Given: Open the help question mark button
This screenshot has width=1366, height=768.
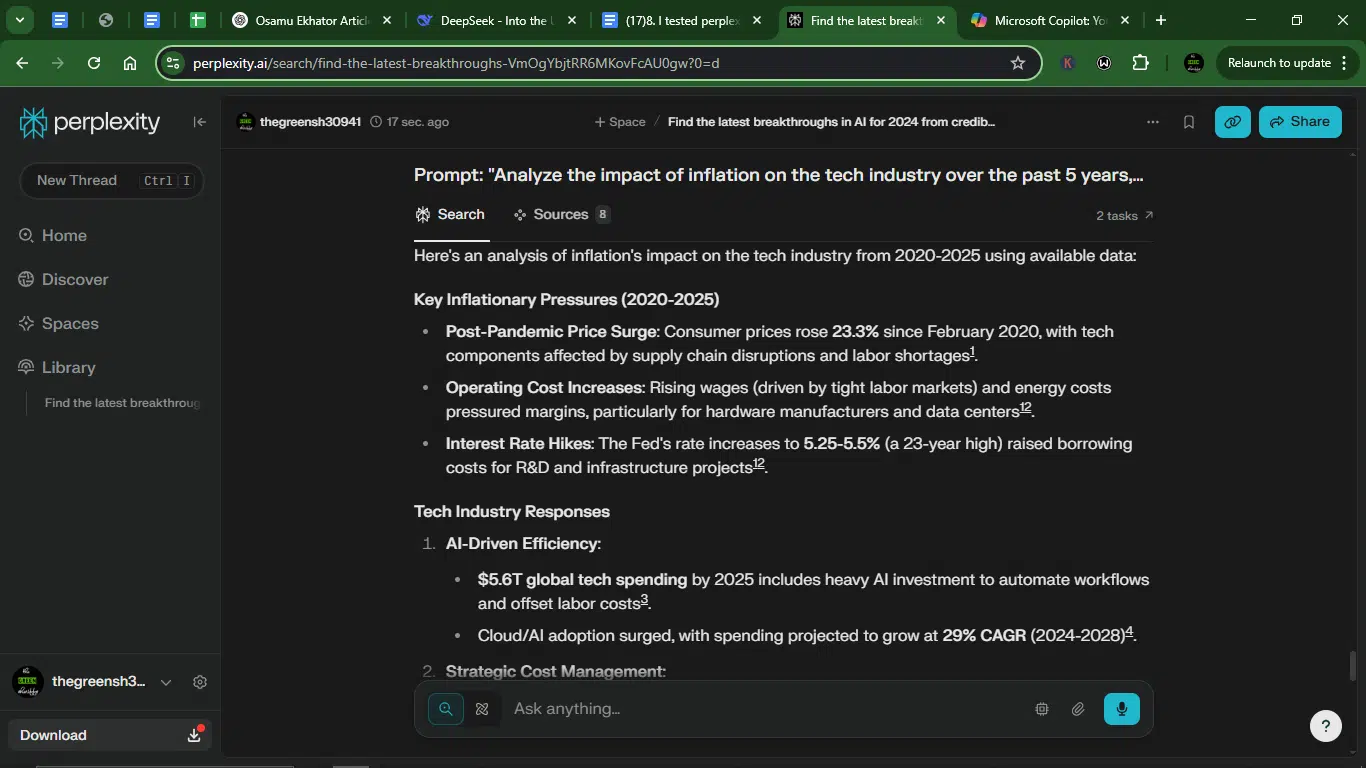Looking at the screenshot, I should 1326,726.
